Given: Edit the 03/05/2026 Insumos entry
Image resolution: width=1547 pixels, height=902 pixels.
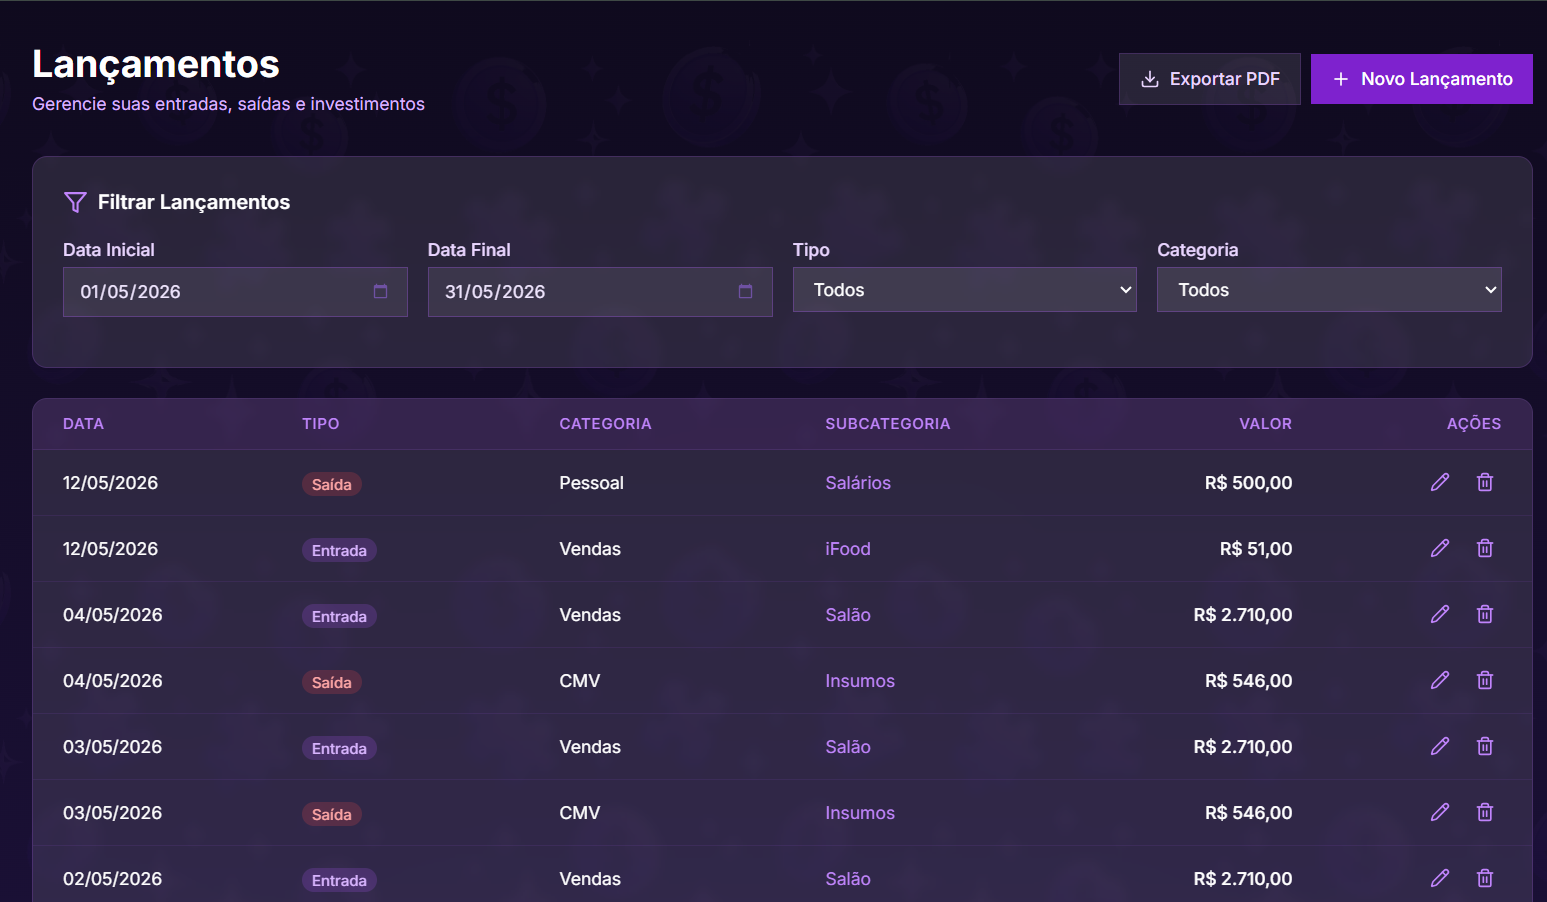Looking at the screenshot, I should [1440, 812].
